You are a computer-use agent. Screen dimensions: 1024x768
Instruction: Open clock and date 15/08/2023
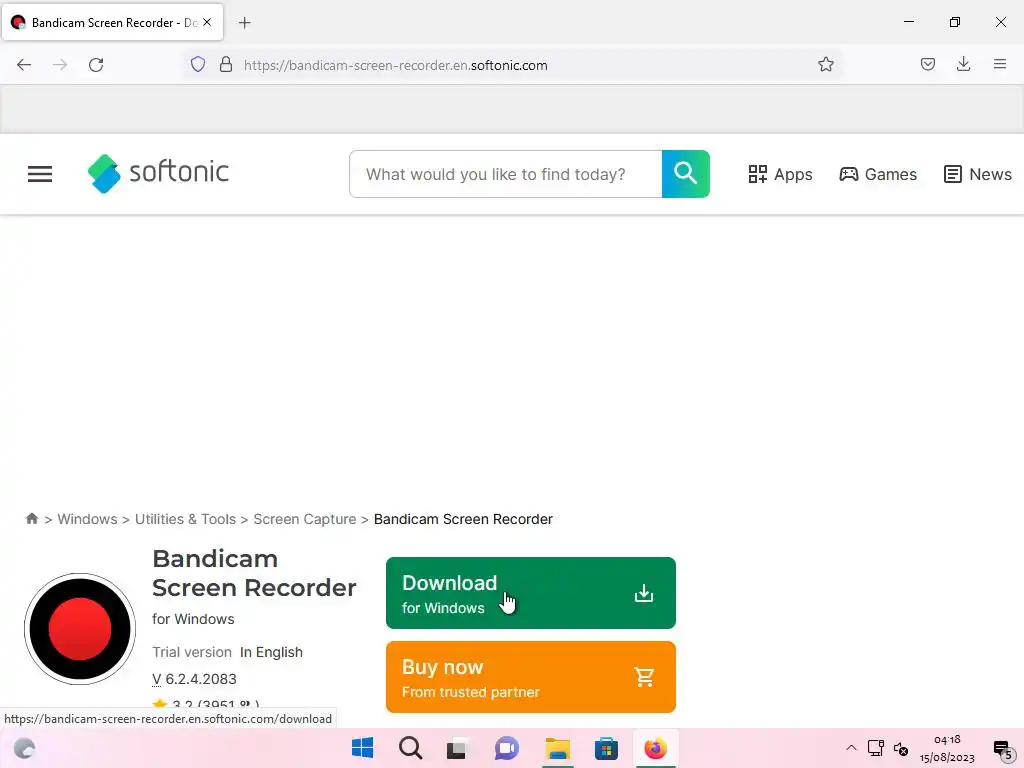coord(947,748)
